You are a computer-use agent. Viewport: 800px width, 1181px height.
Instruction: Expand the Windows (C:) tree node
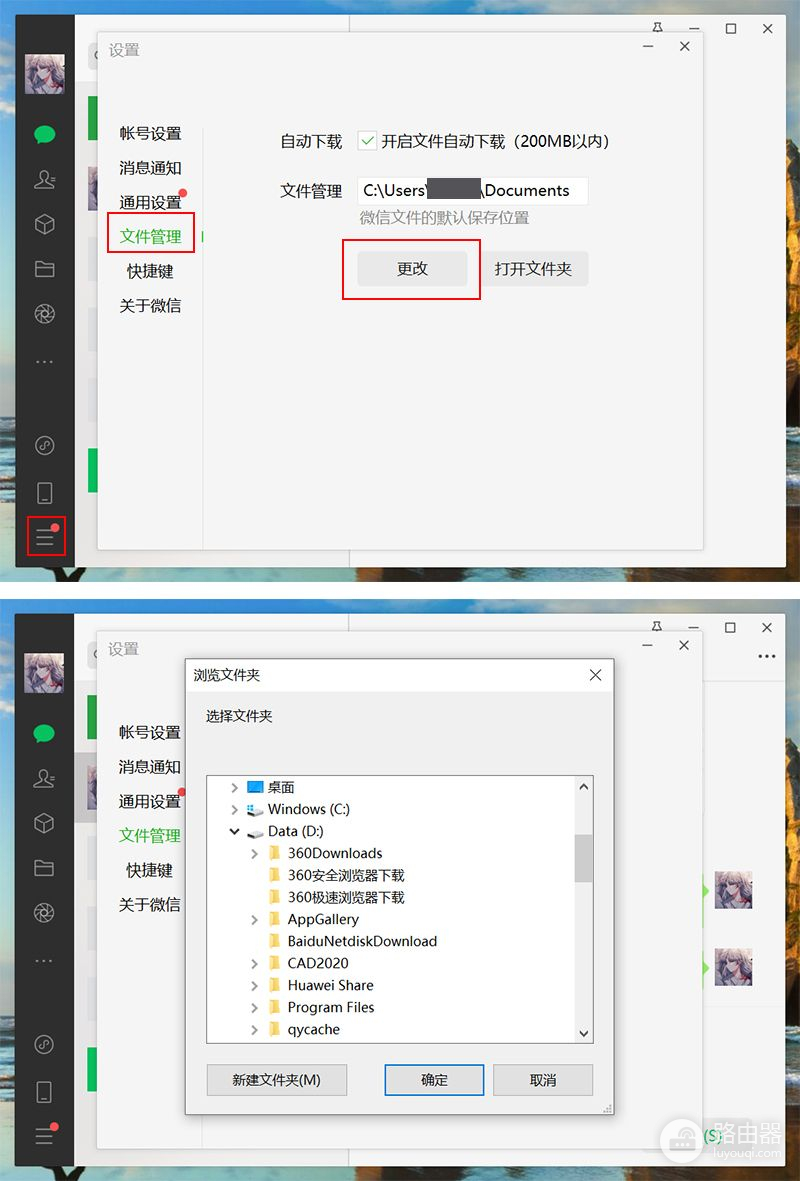234,810
